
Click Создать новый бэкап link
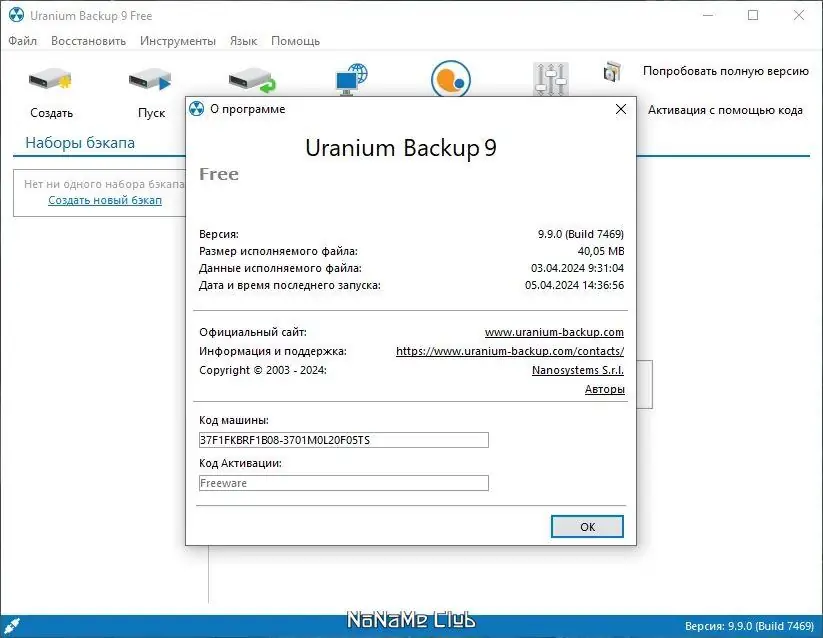105,200
